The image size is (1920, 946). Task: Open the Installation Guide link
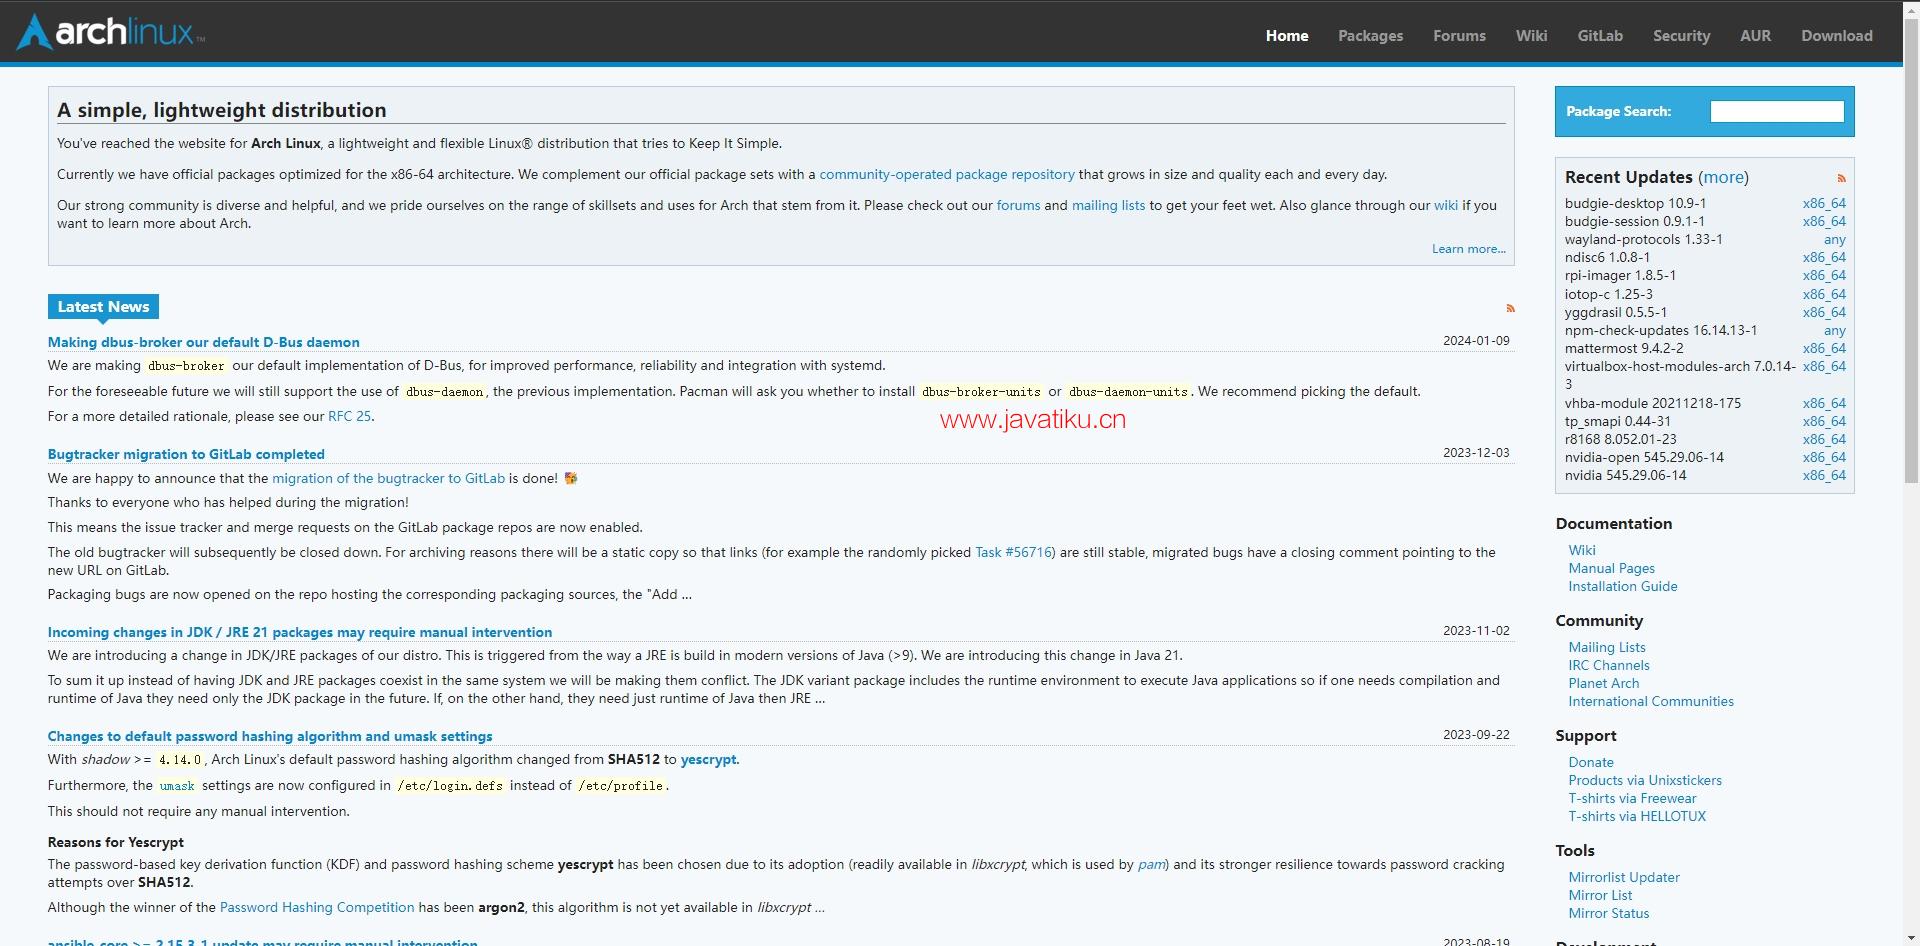pos(1623,586)
